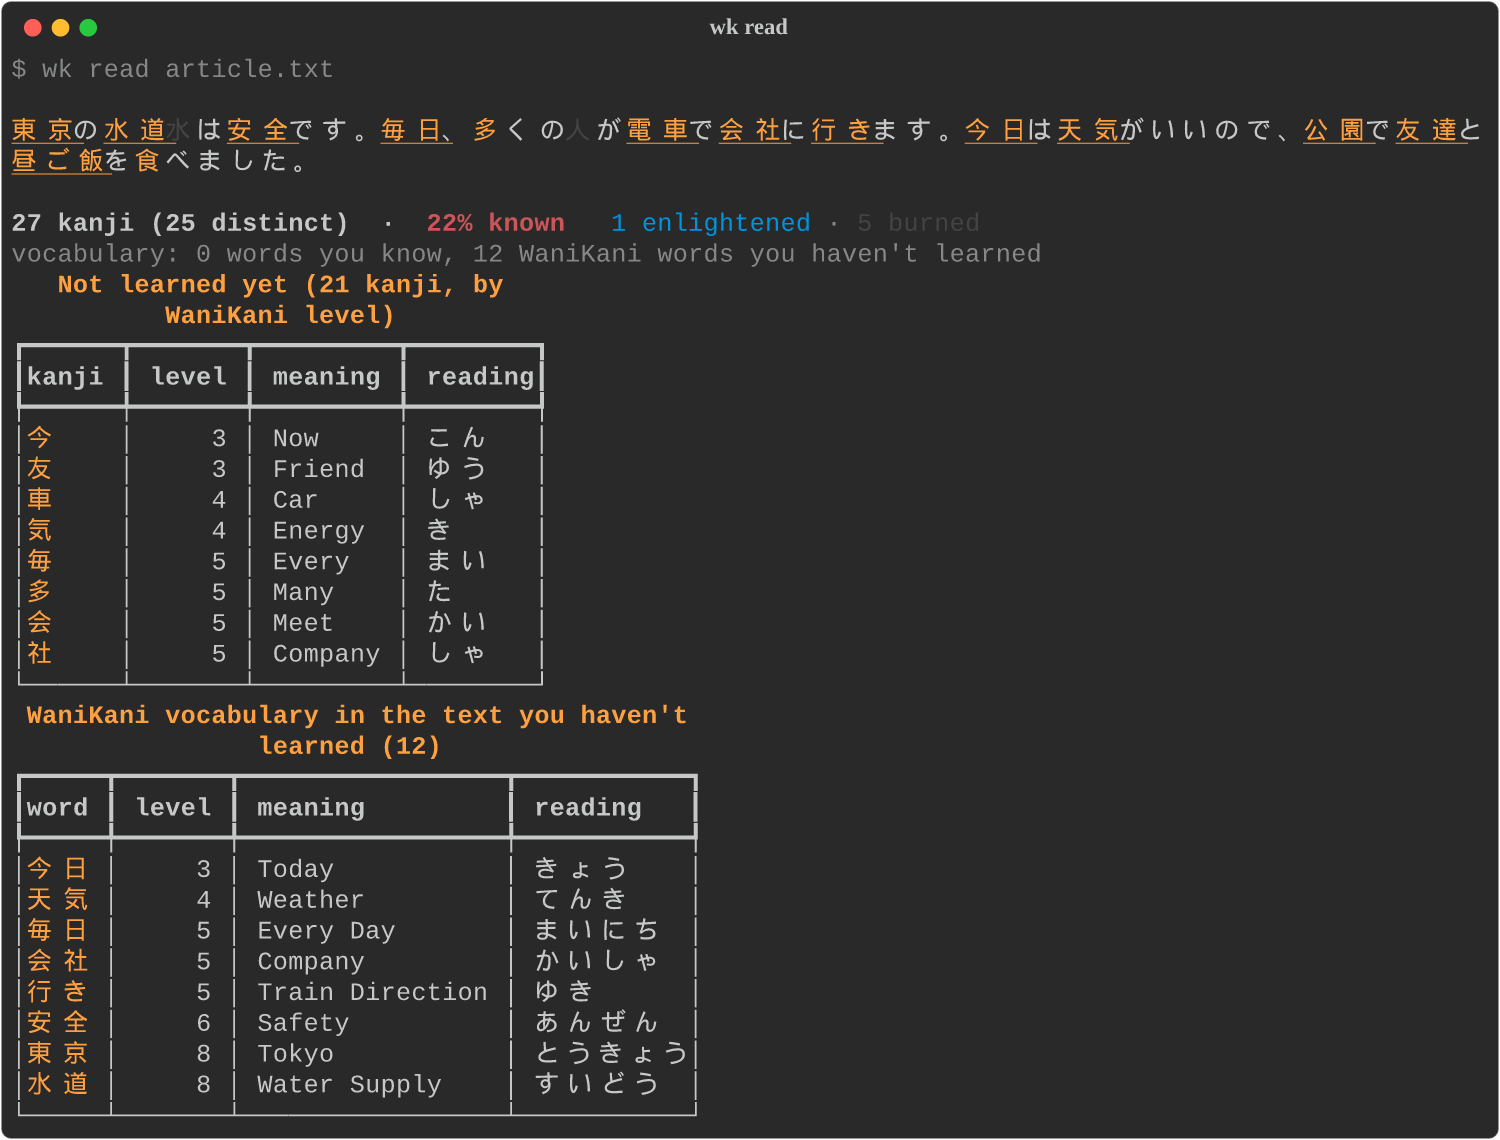Click the 'wk read' window title
The image size is (1500, 1140).
749,27
